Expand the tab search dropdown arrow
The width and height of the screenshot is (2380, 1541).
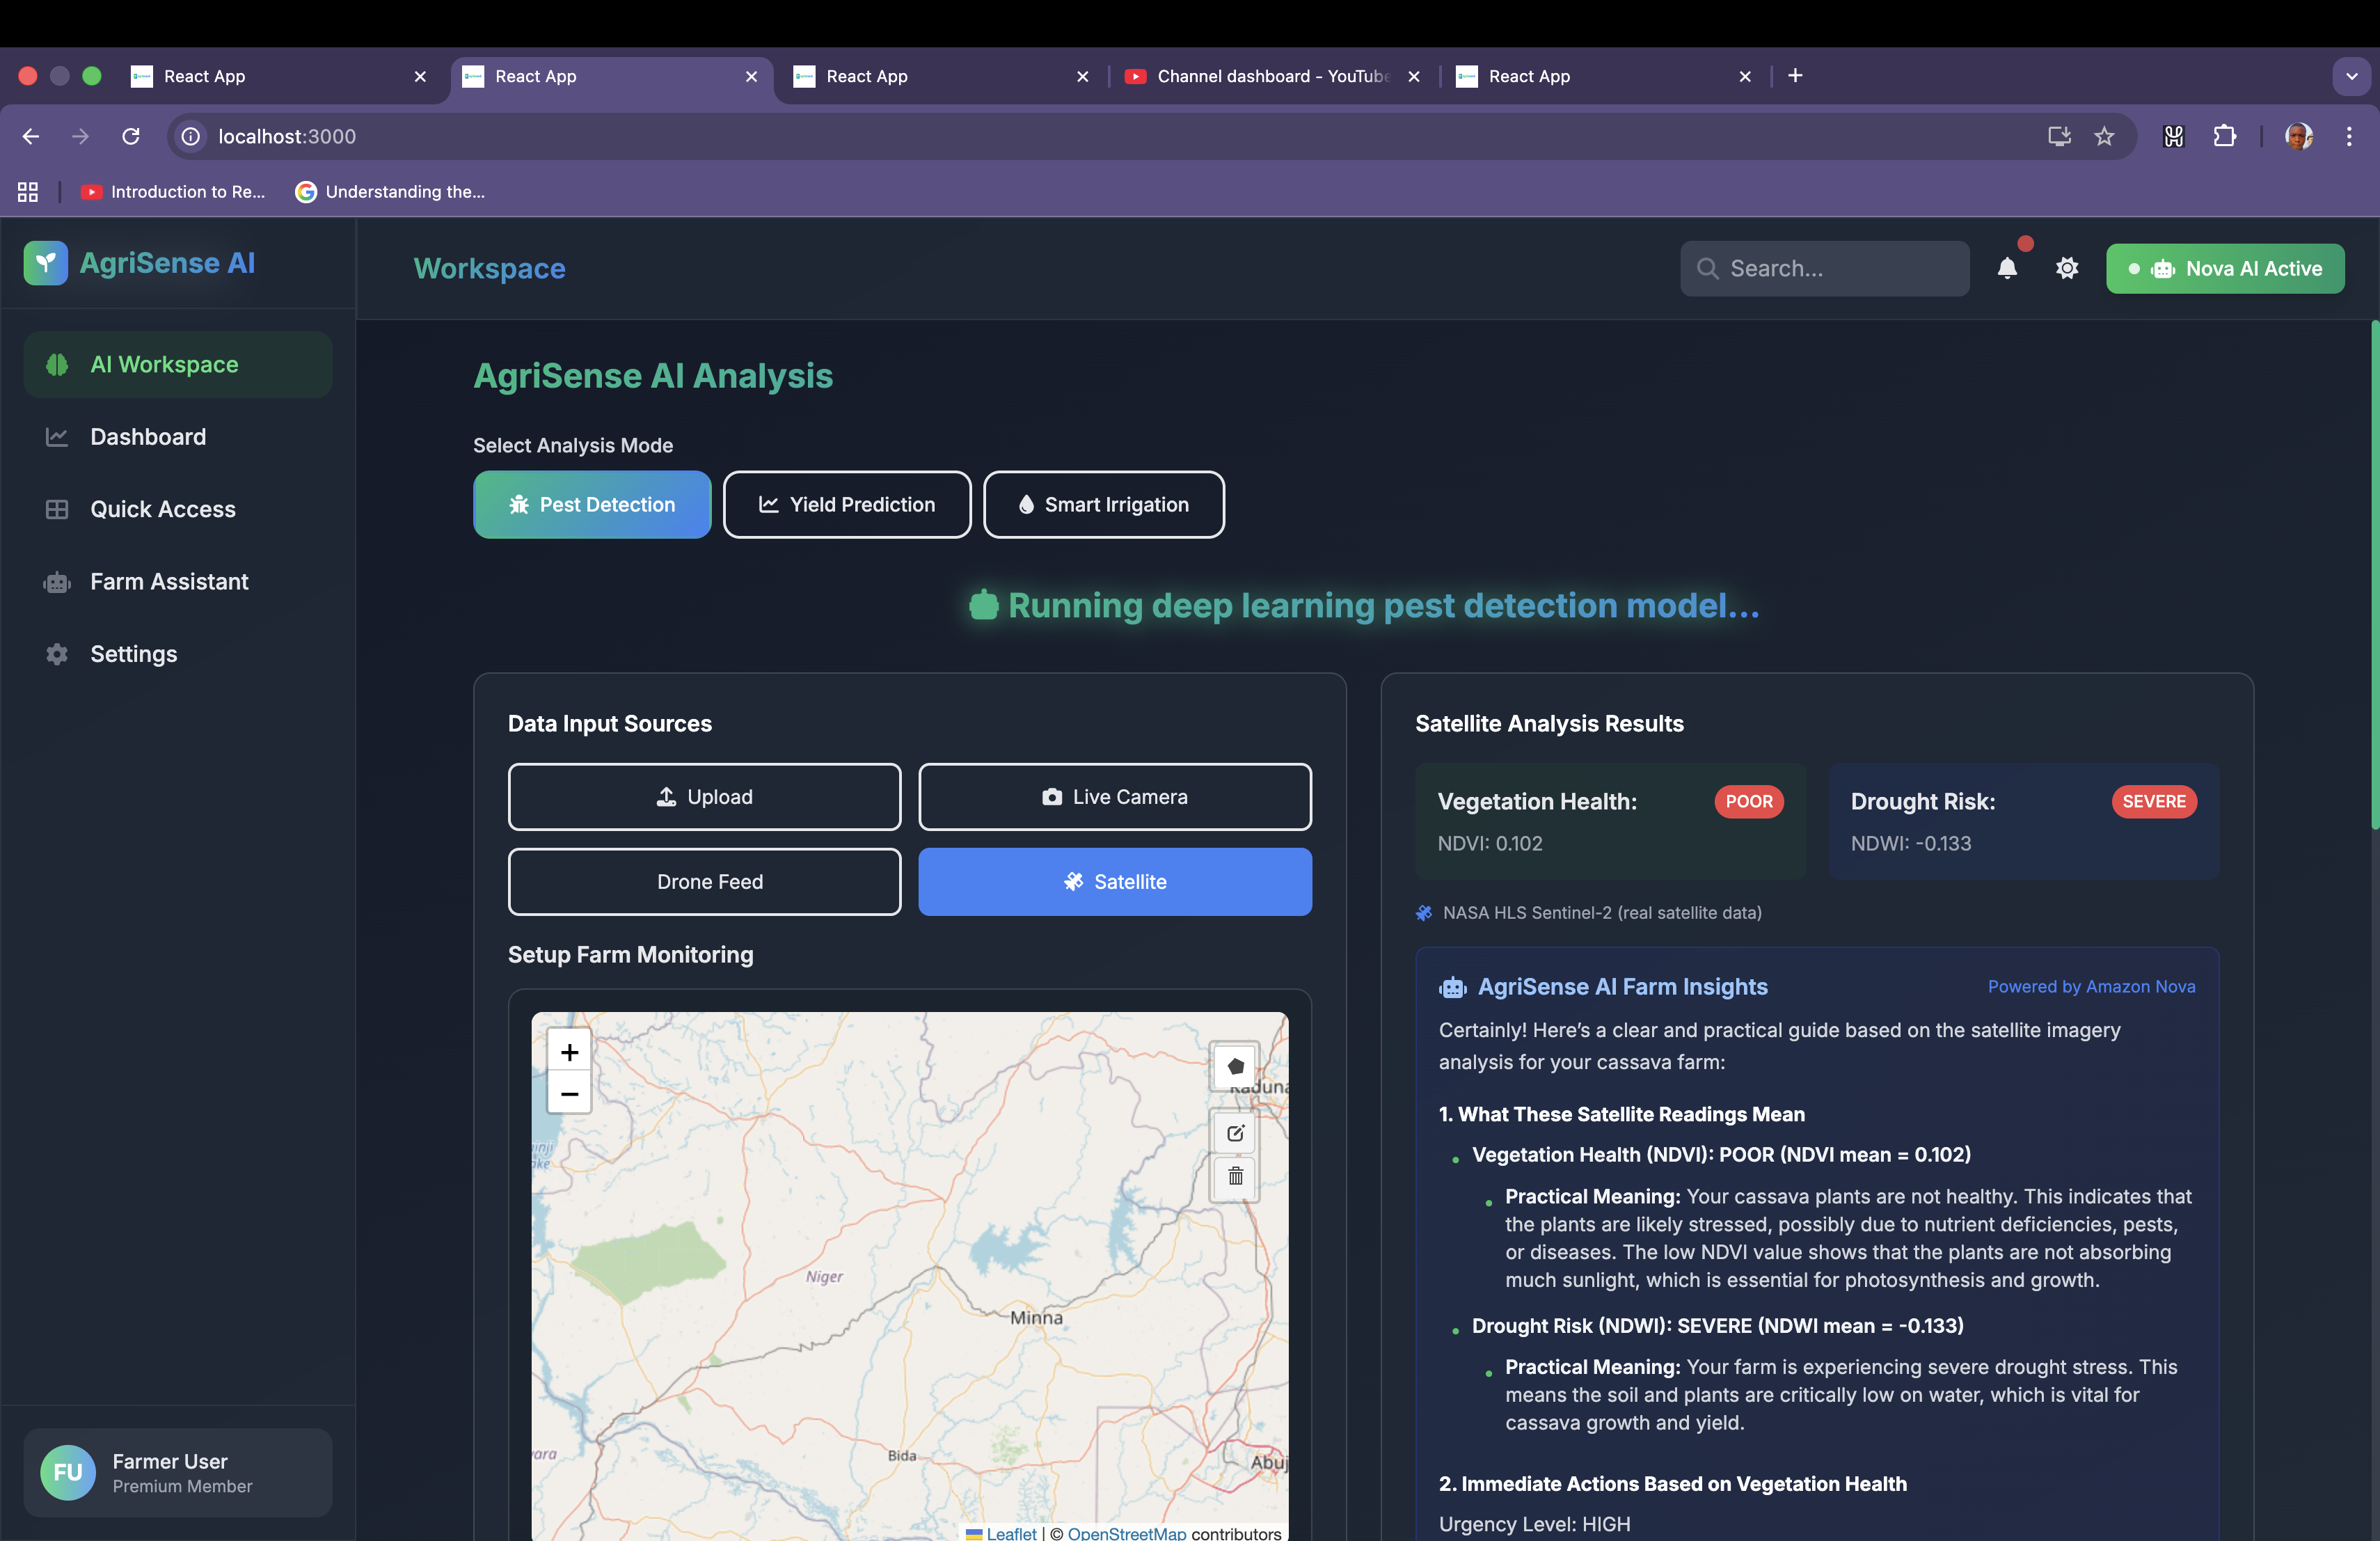click(x=2351, y=76)
